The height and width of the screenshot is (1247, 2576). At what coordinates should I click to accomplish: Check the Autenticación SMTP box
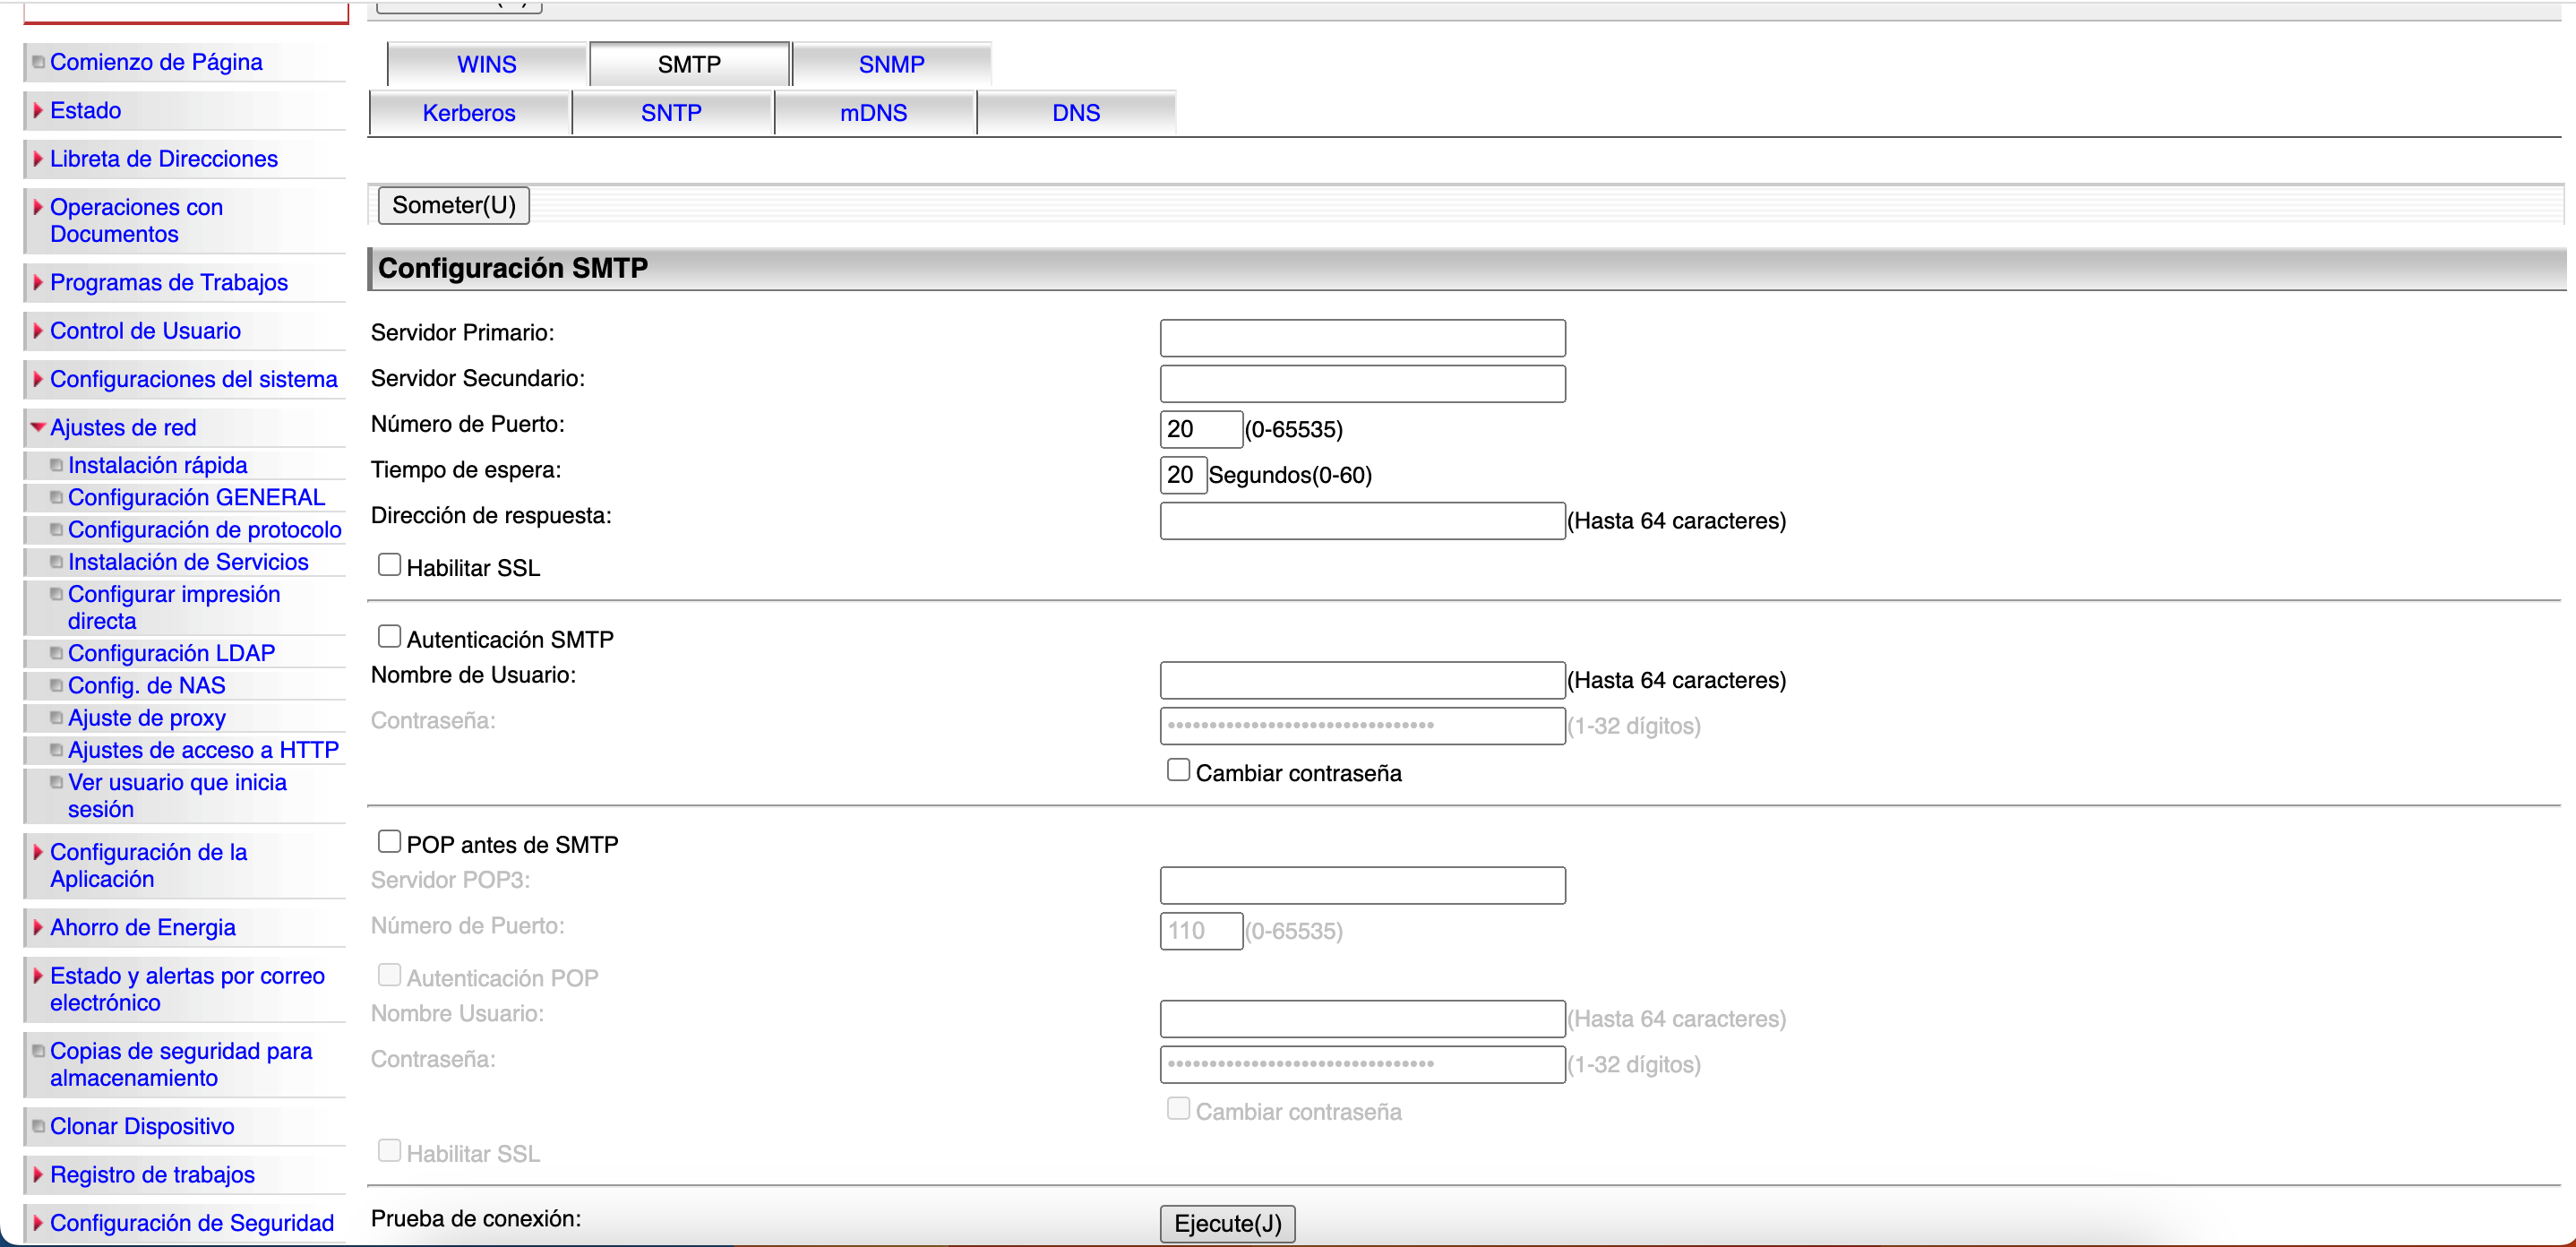[x=389, y=637]
